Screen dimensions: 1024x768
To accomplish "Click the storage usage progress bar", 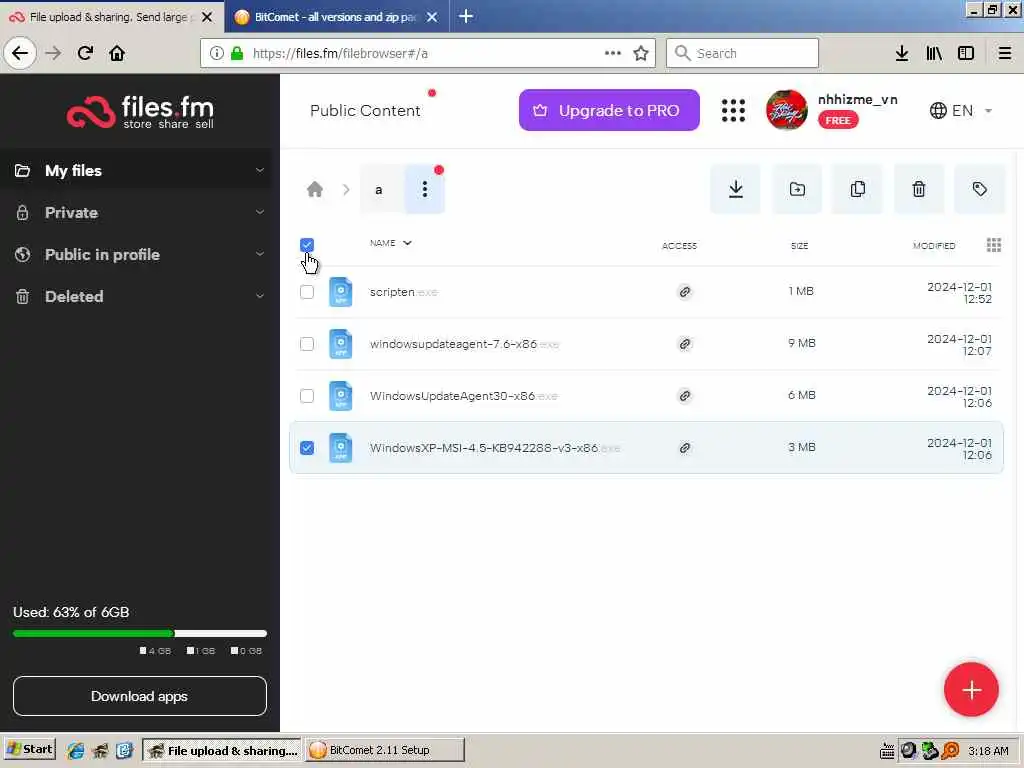I will (x=140, y=633).
